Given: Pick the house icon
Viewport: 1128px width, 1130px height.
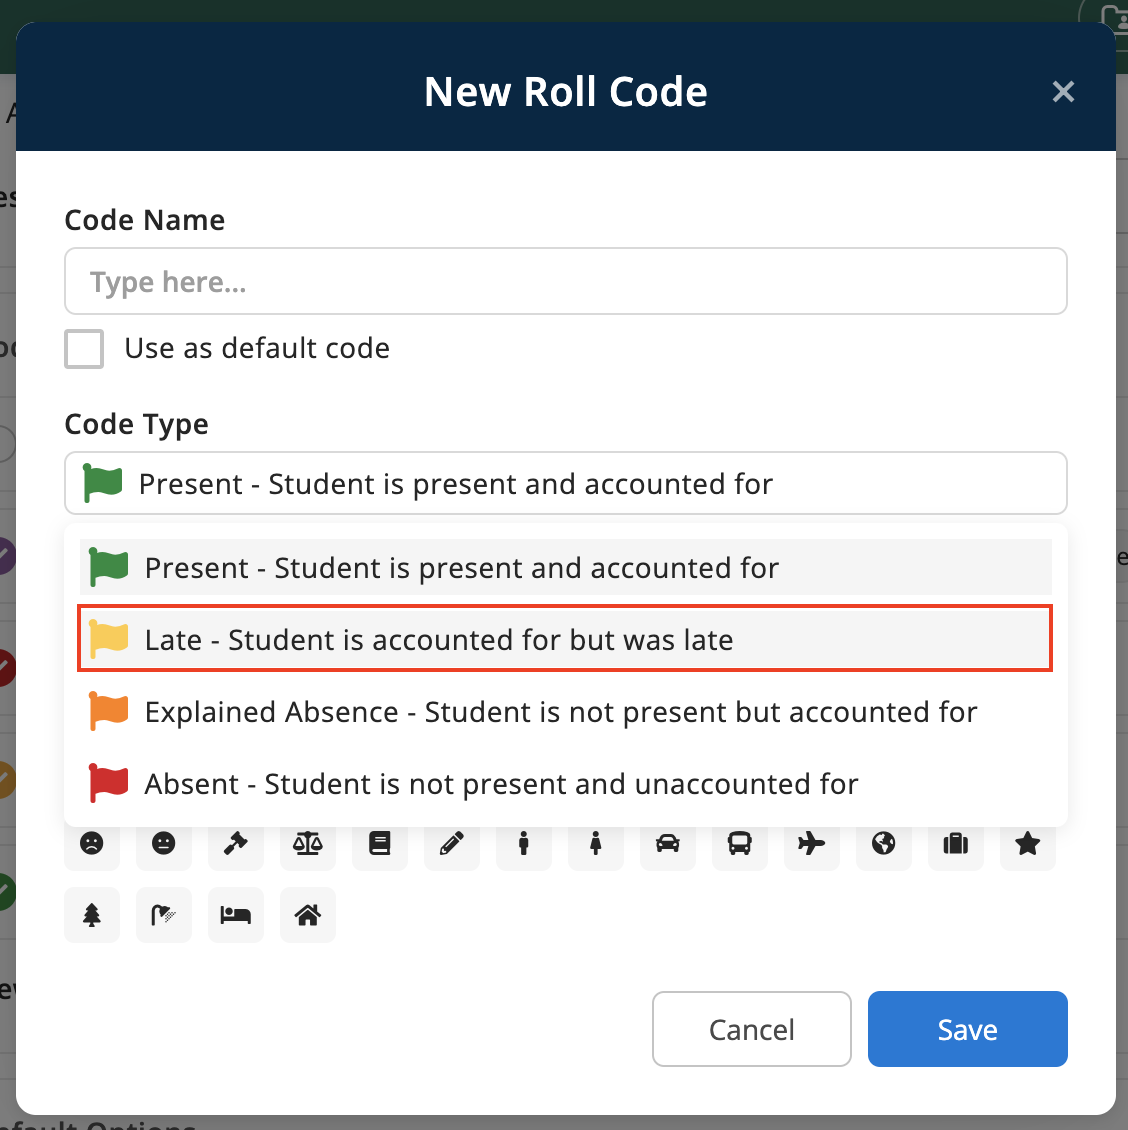Looking at the screenshot, I should 308,915.
